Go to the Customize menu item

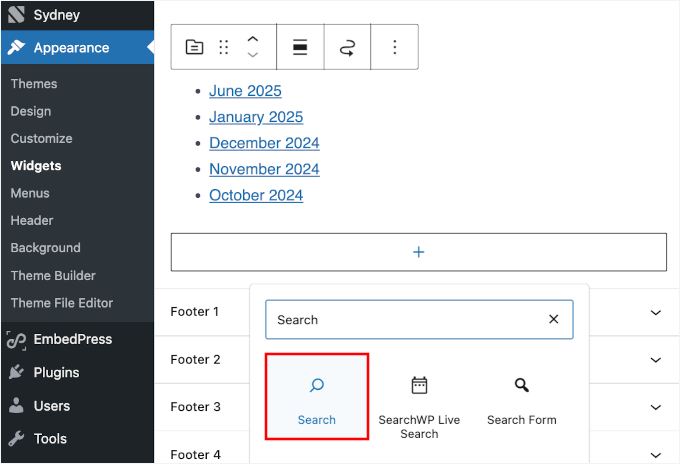41,139
